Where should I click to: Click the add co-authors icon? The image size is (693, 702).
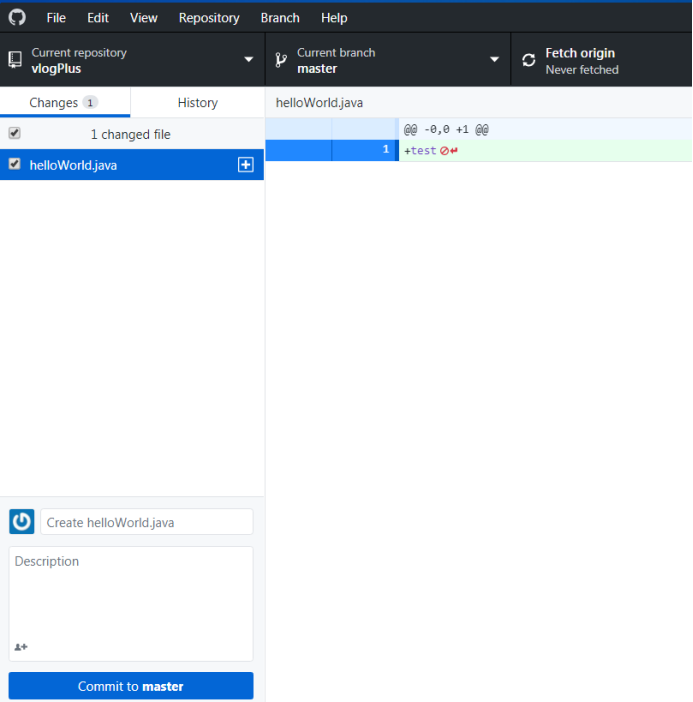click(x=21, y=647)
